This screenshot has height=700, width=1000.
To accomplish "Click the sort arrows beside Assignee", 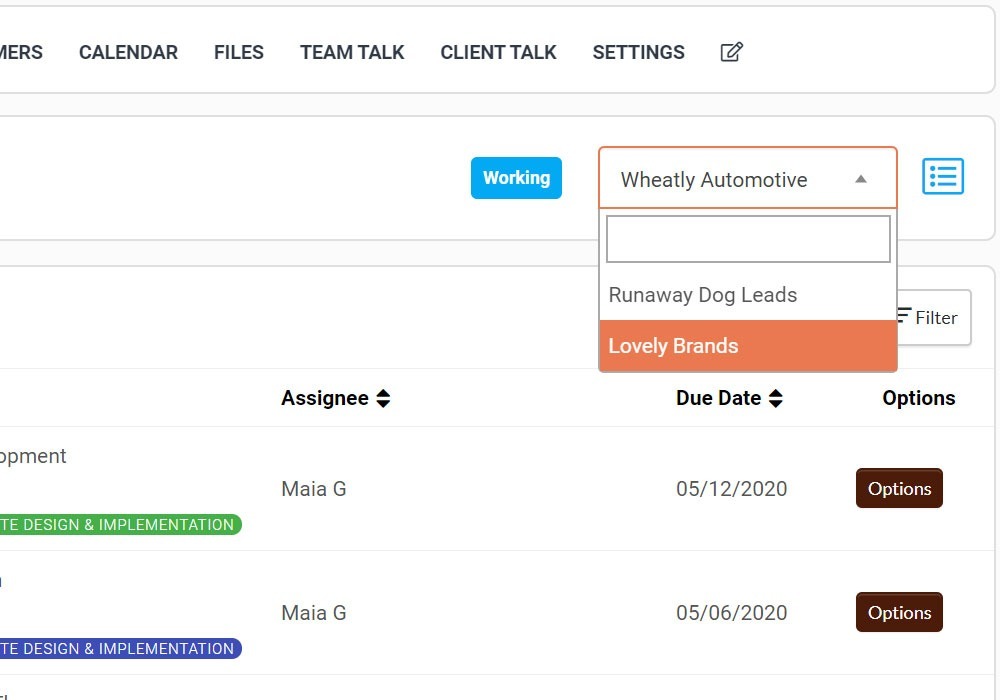I will point(383,398).
